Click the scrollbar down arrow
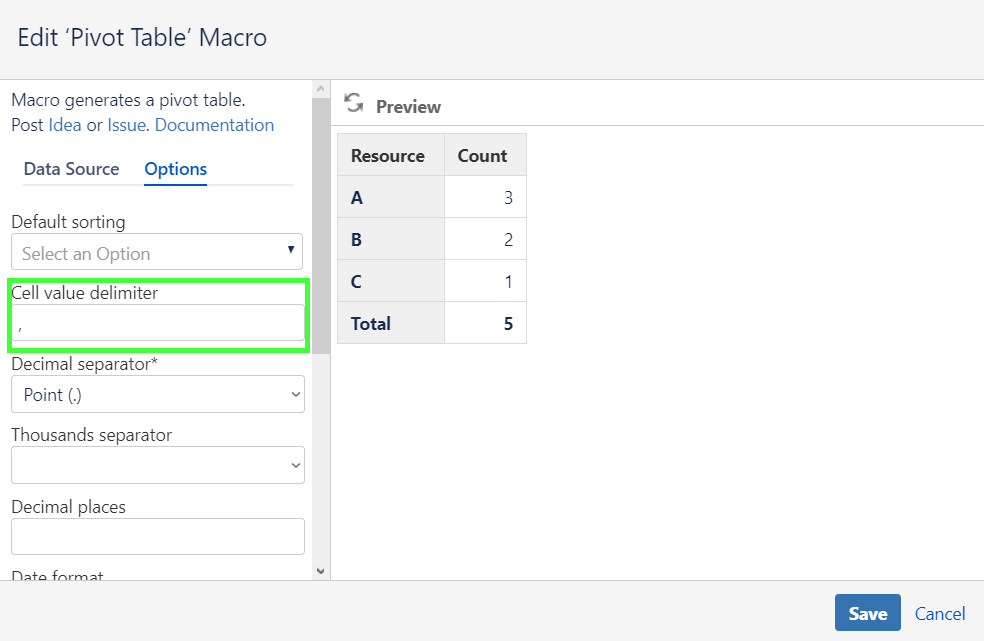Image resolution: width=984 pixels, height=641 pixels. click(x=321, y=570)
